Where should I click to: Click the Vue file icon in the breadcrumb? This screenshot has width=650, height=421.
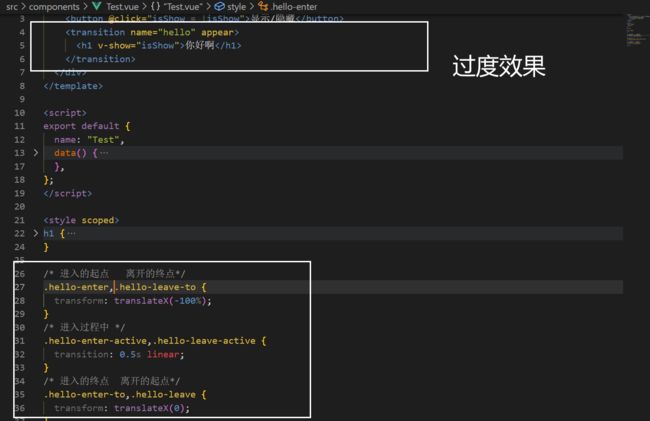point(97,6)
